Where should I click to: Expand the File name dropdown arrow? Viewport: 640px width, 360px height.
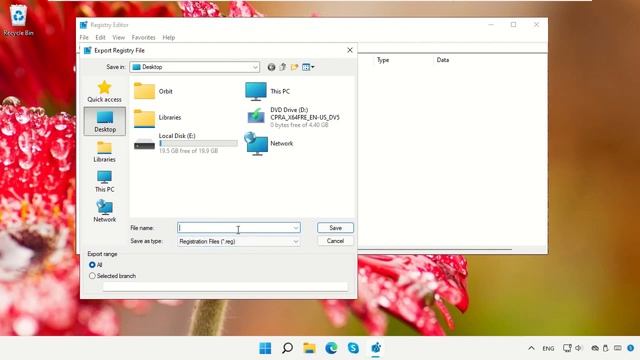point(296,228)
